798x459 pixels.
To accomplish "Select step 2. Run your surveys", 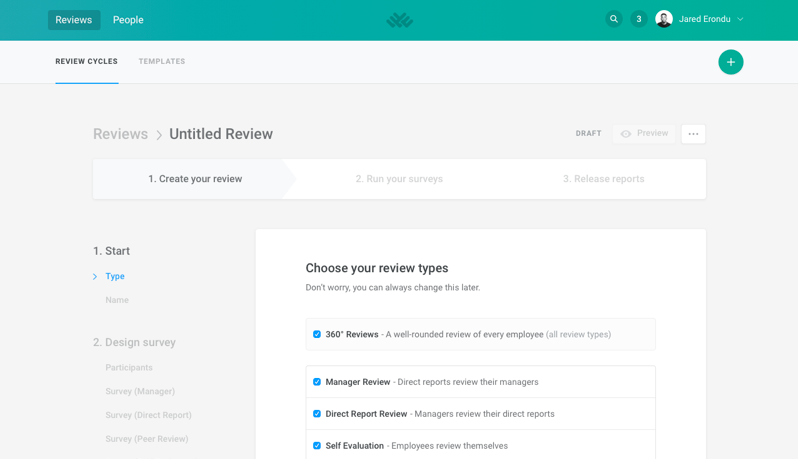I will click(399, 179).
